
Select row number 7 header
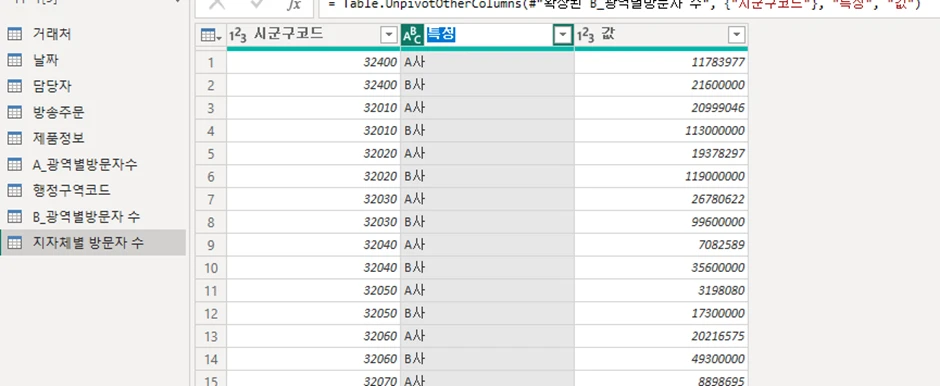(210, 199)
